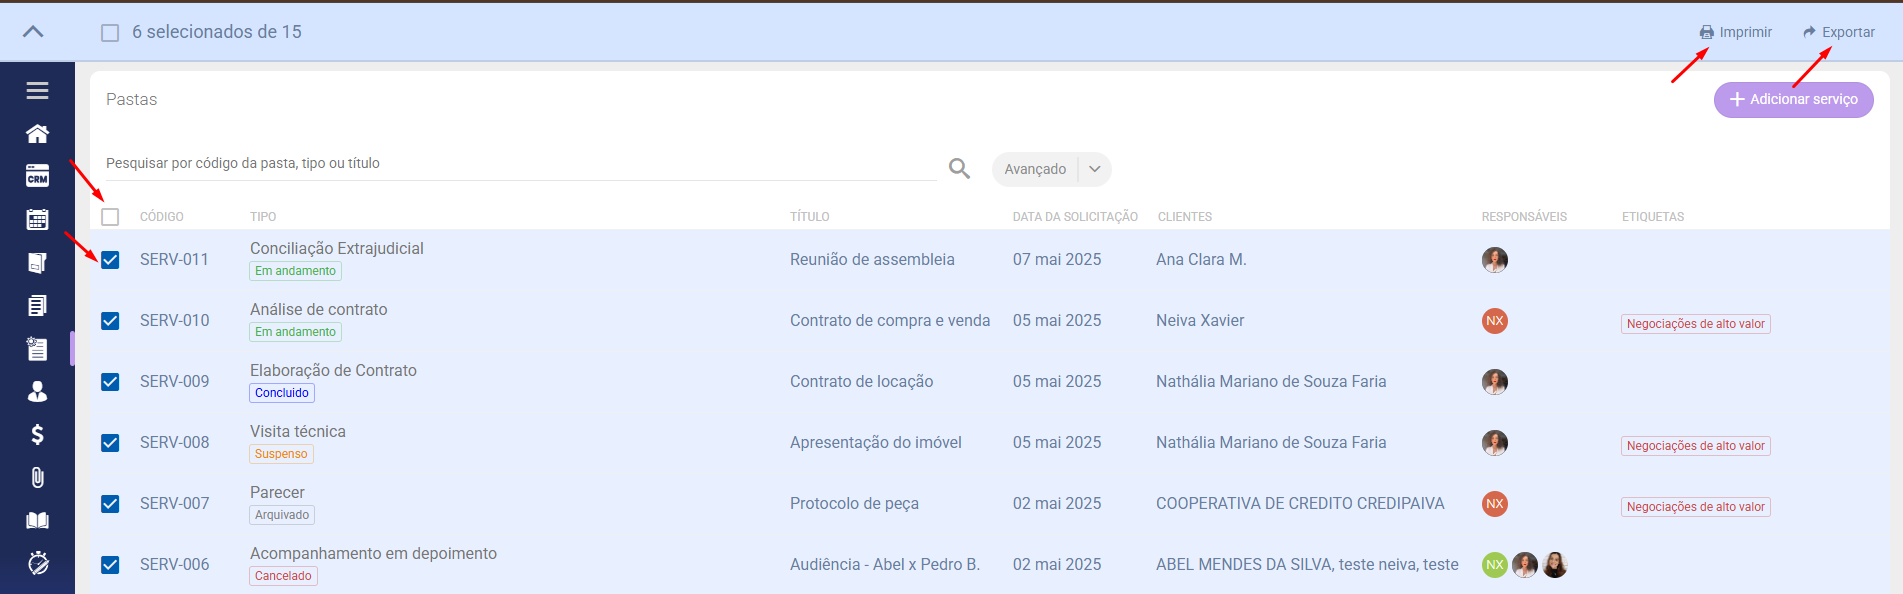Viewport: 1903px width, 594px height.
Task: Expand the Avançado dropdown arrow
Action: (1095, 170)
